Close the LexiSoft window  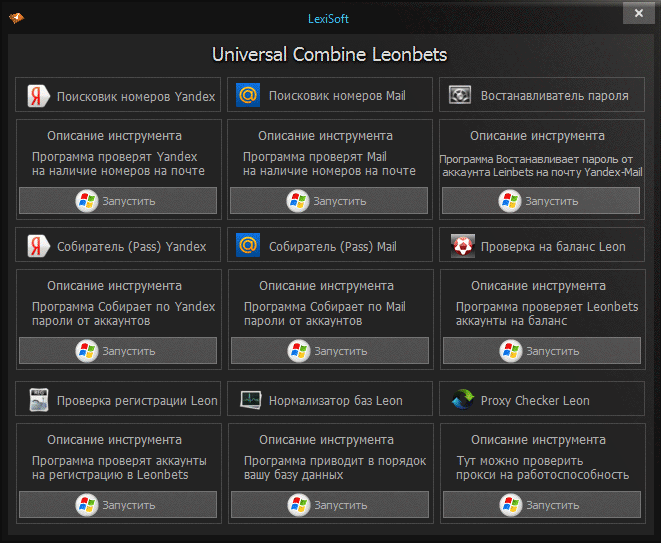coord(639,13)
